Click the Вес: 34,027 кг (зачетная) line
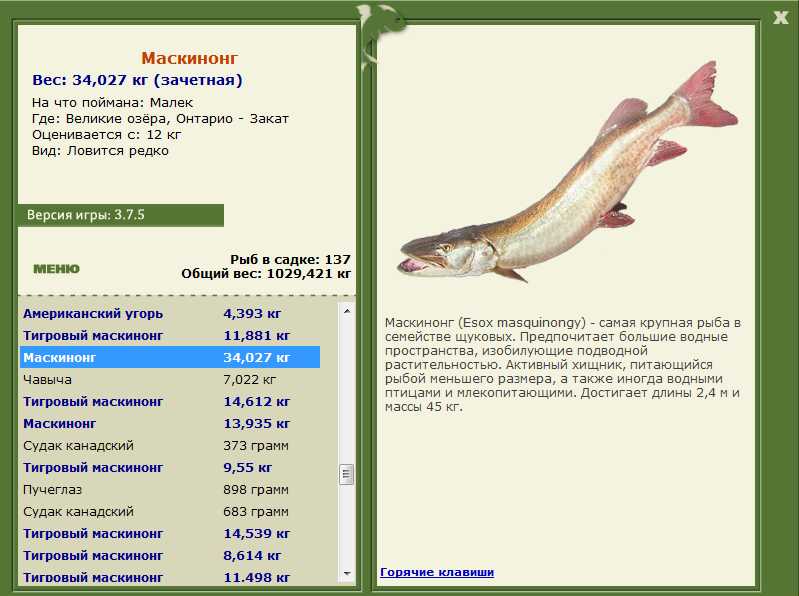The width and height of the screenshot is (799, 596). point(137,80)
